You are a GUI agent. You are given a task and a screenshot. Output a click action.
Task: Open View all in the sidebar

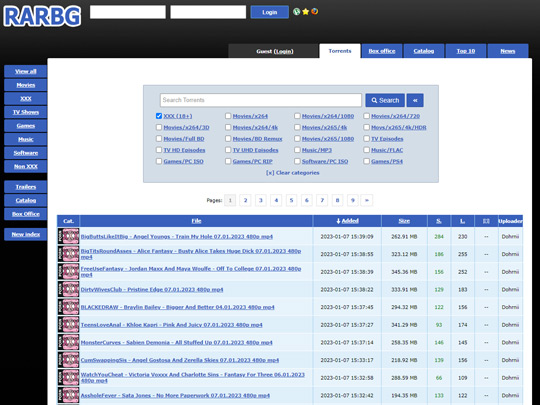pyautogui.click(x=25, y=71)
